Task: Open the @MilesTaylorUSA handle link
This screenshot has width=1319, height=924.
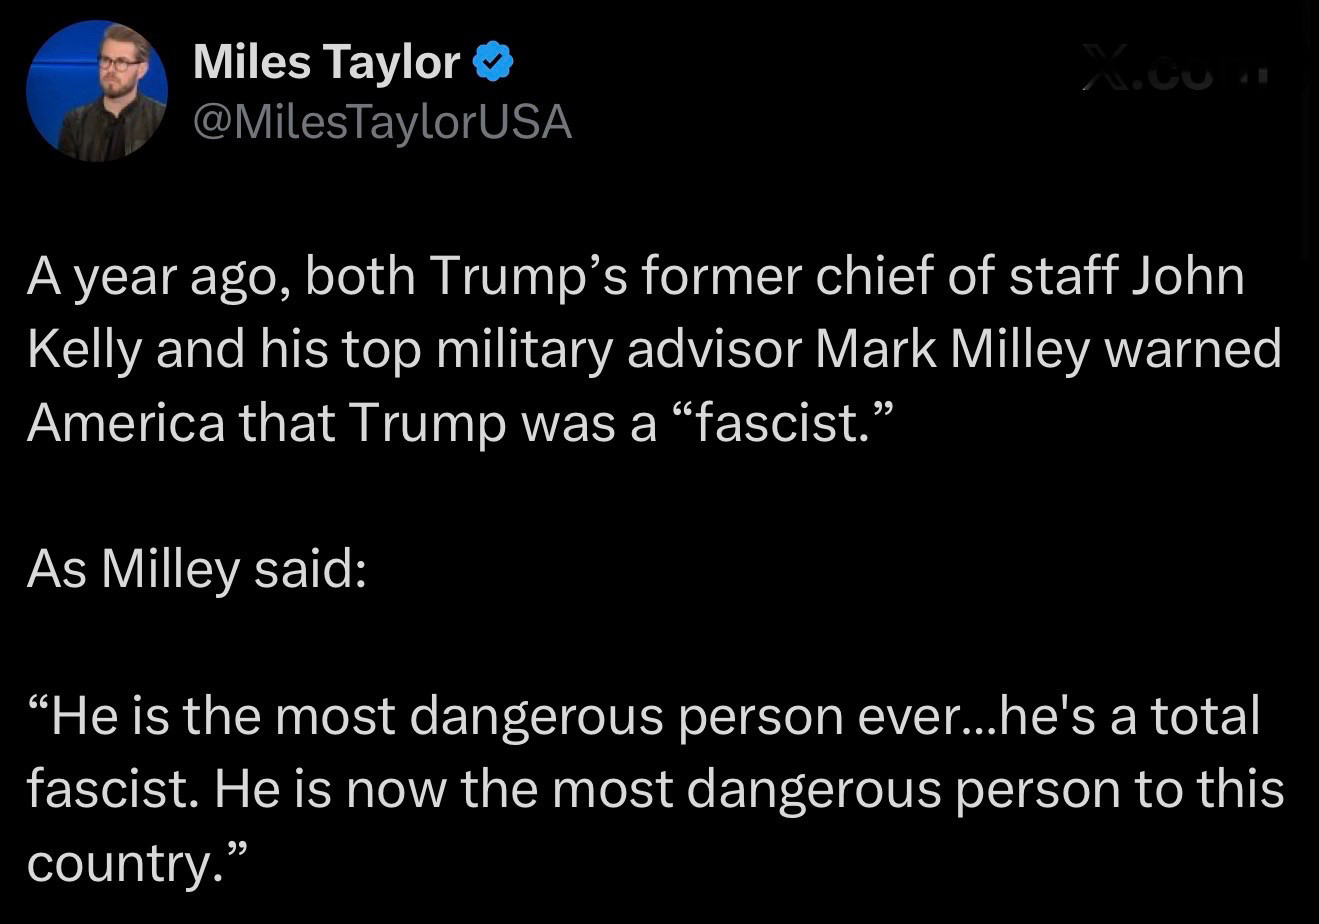Action: [382, 122]
